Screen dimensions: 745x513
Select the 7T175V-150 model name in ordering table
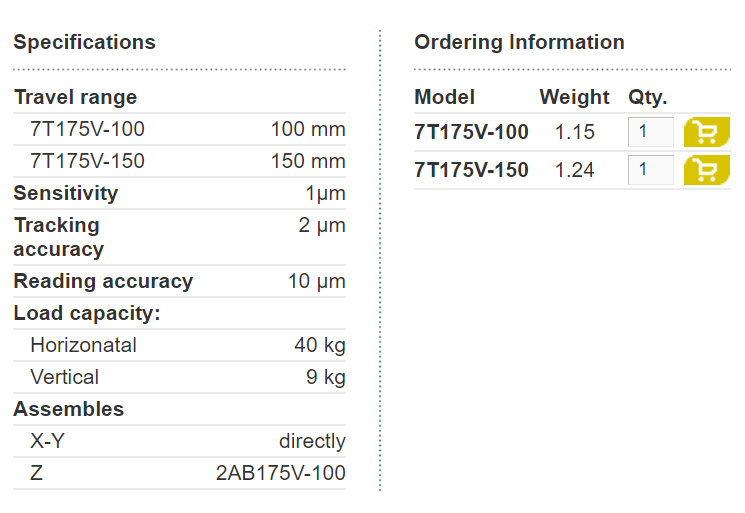click(471, 170)
